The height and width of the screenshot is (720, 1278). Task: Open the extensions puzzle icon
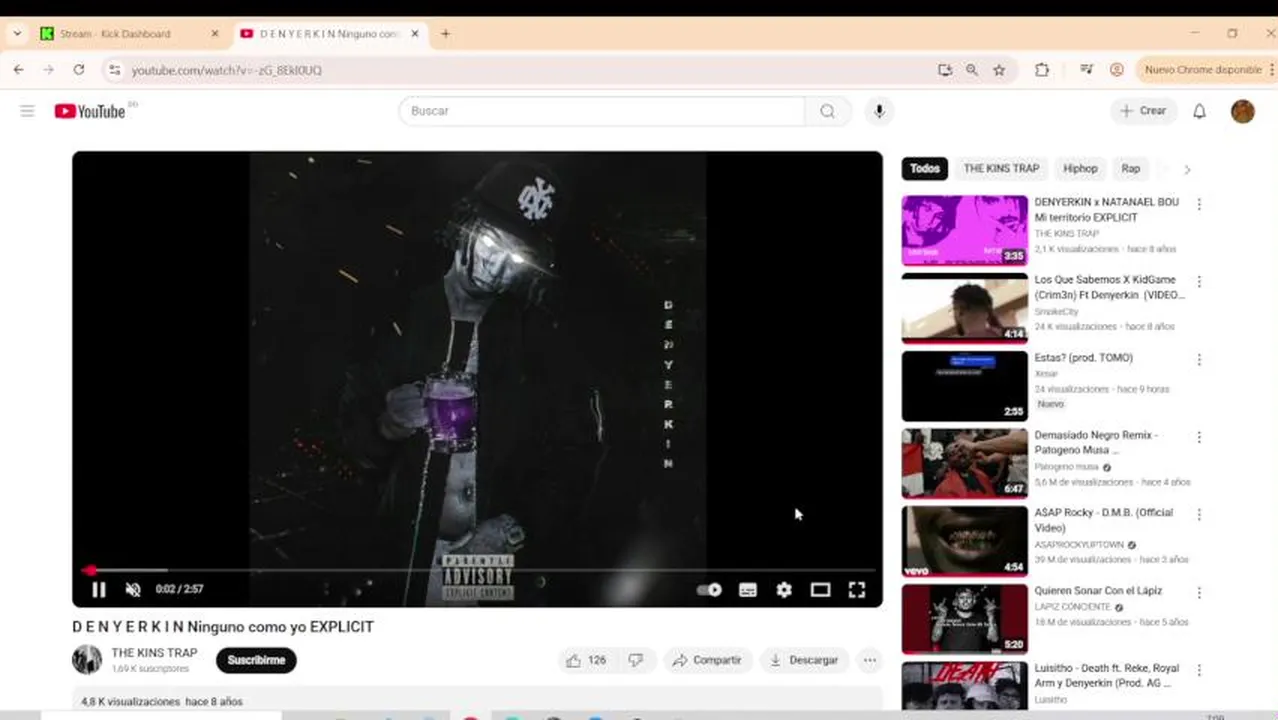(1041, 70)
